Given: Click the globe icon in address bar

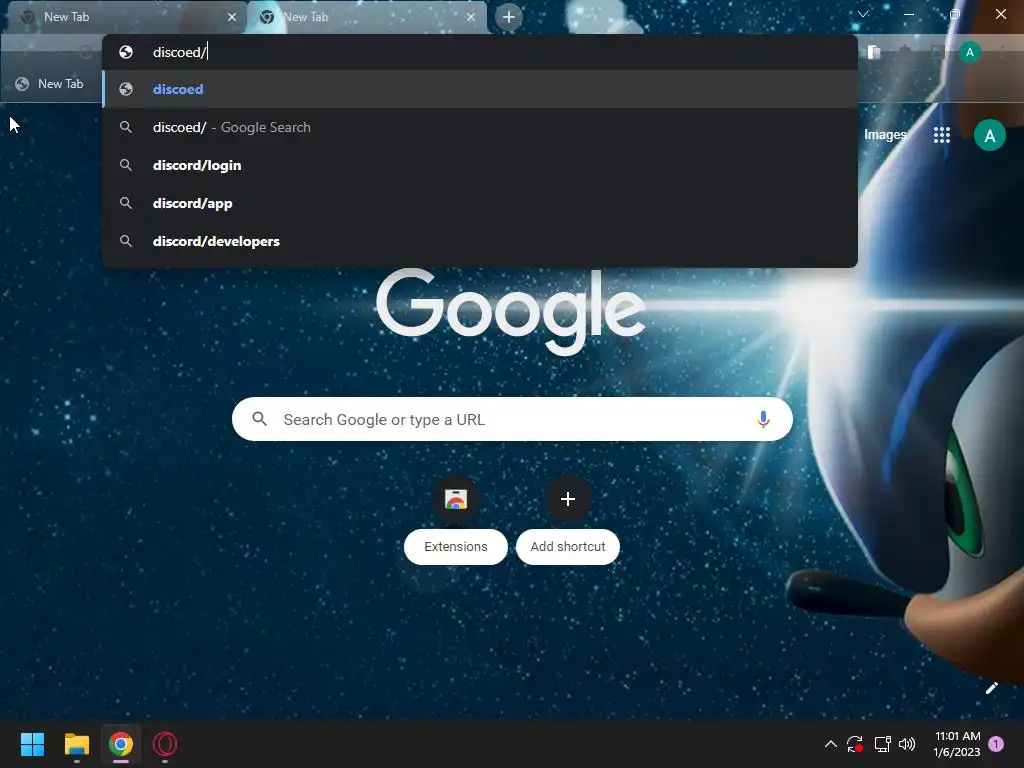Looking at the screenshot, I should 126,52.
